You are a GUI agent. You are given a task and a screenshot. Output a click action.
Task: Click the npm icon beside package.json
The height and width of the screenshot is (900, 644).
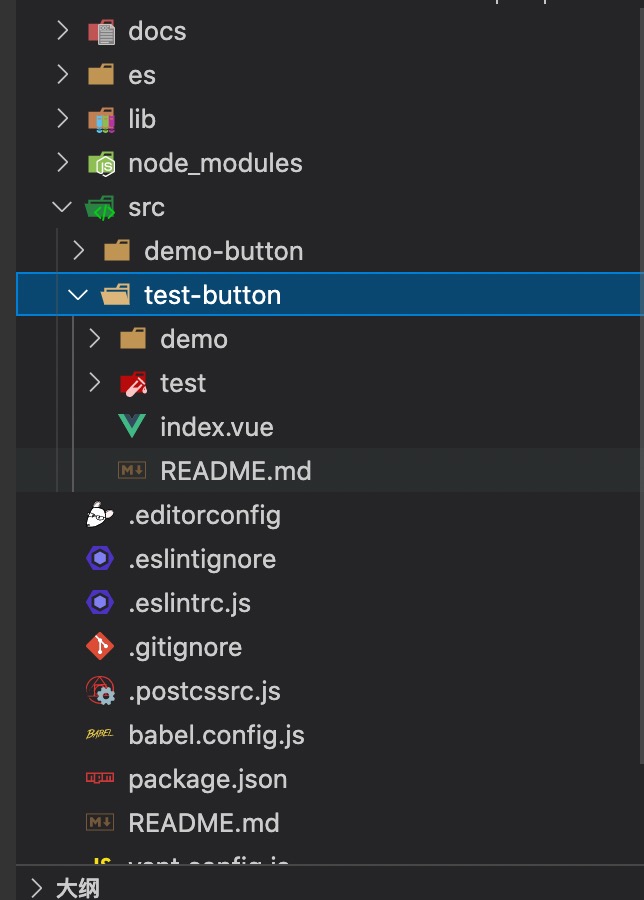coord(100,779)
